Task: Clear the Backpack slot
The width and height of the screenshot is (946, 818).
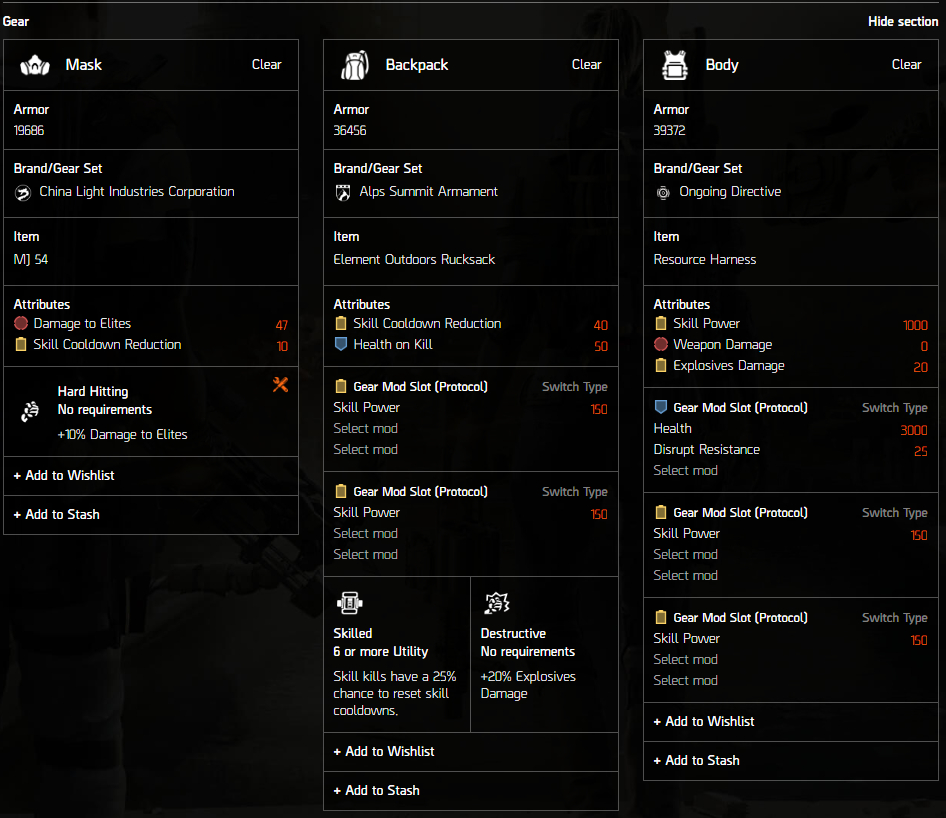Action: point(586,65)
